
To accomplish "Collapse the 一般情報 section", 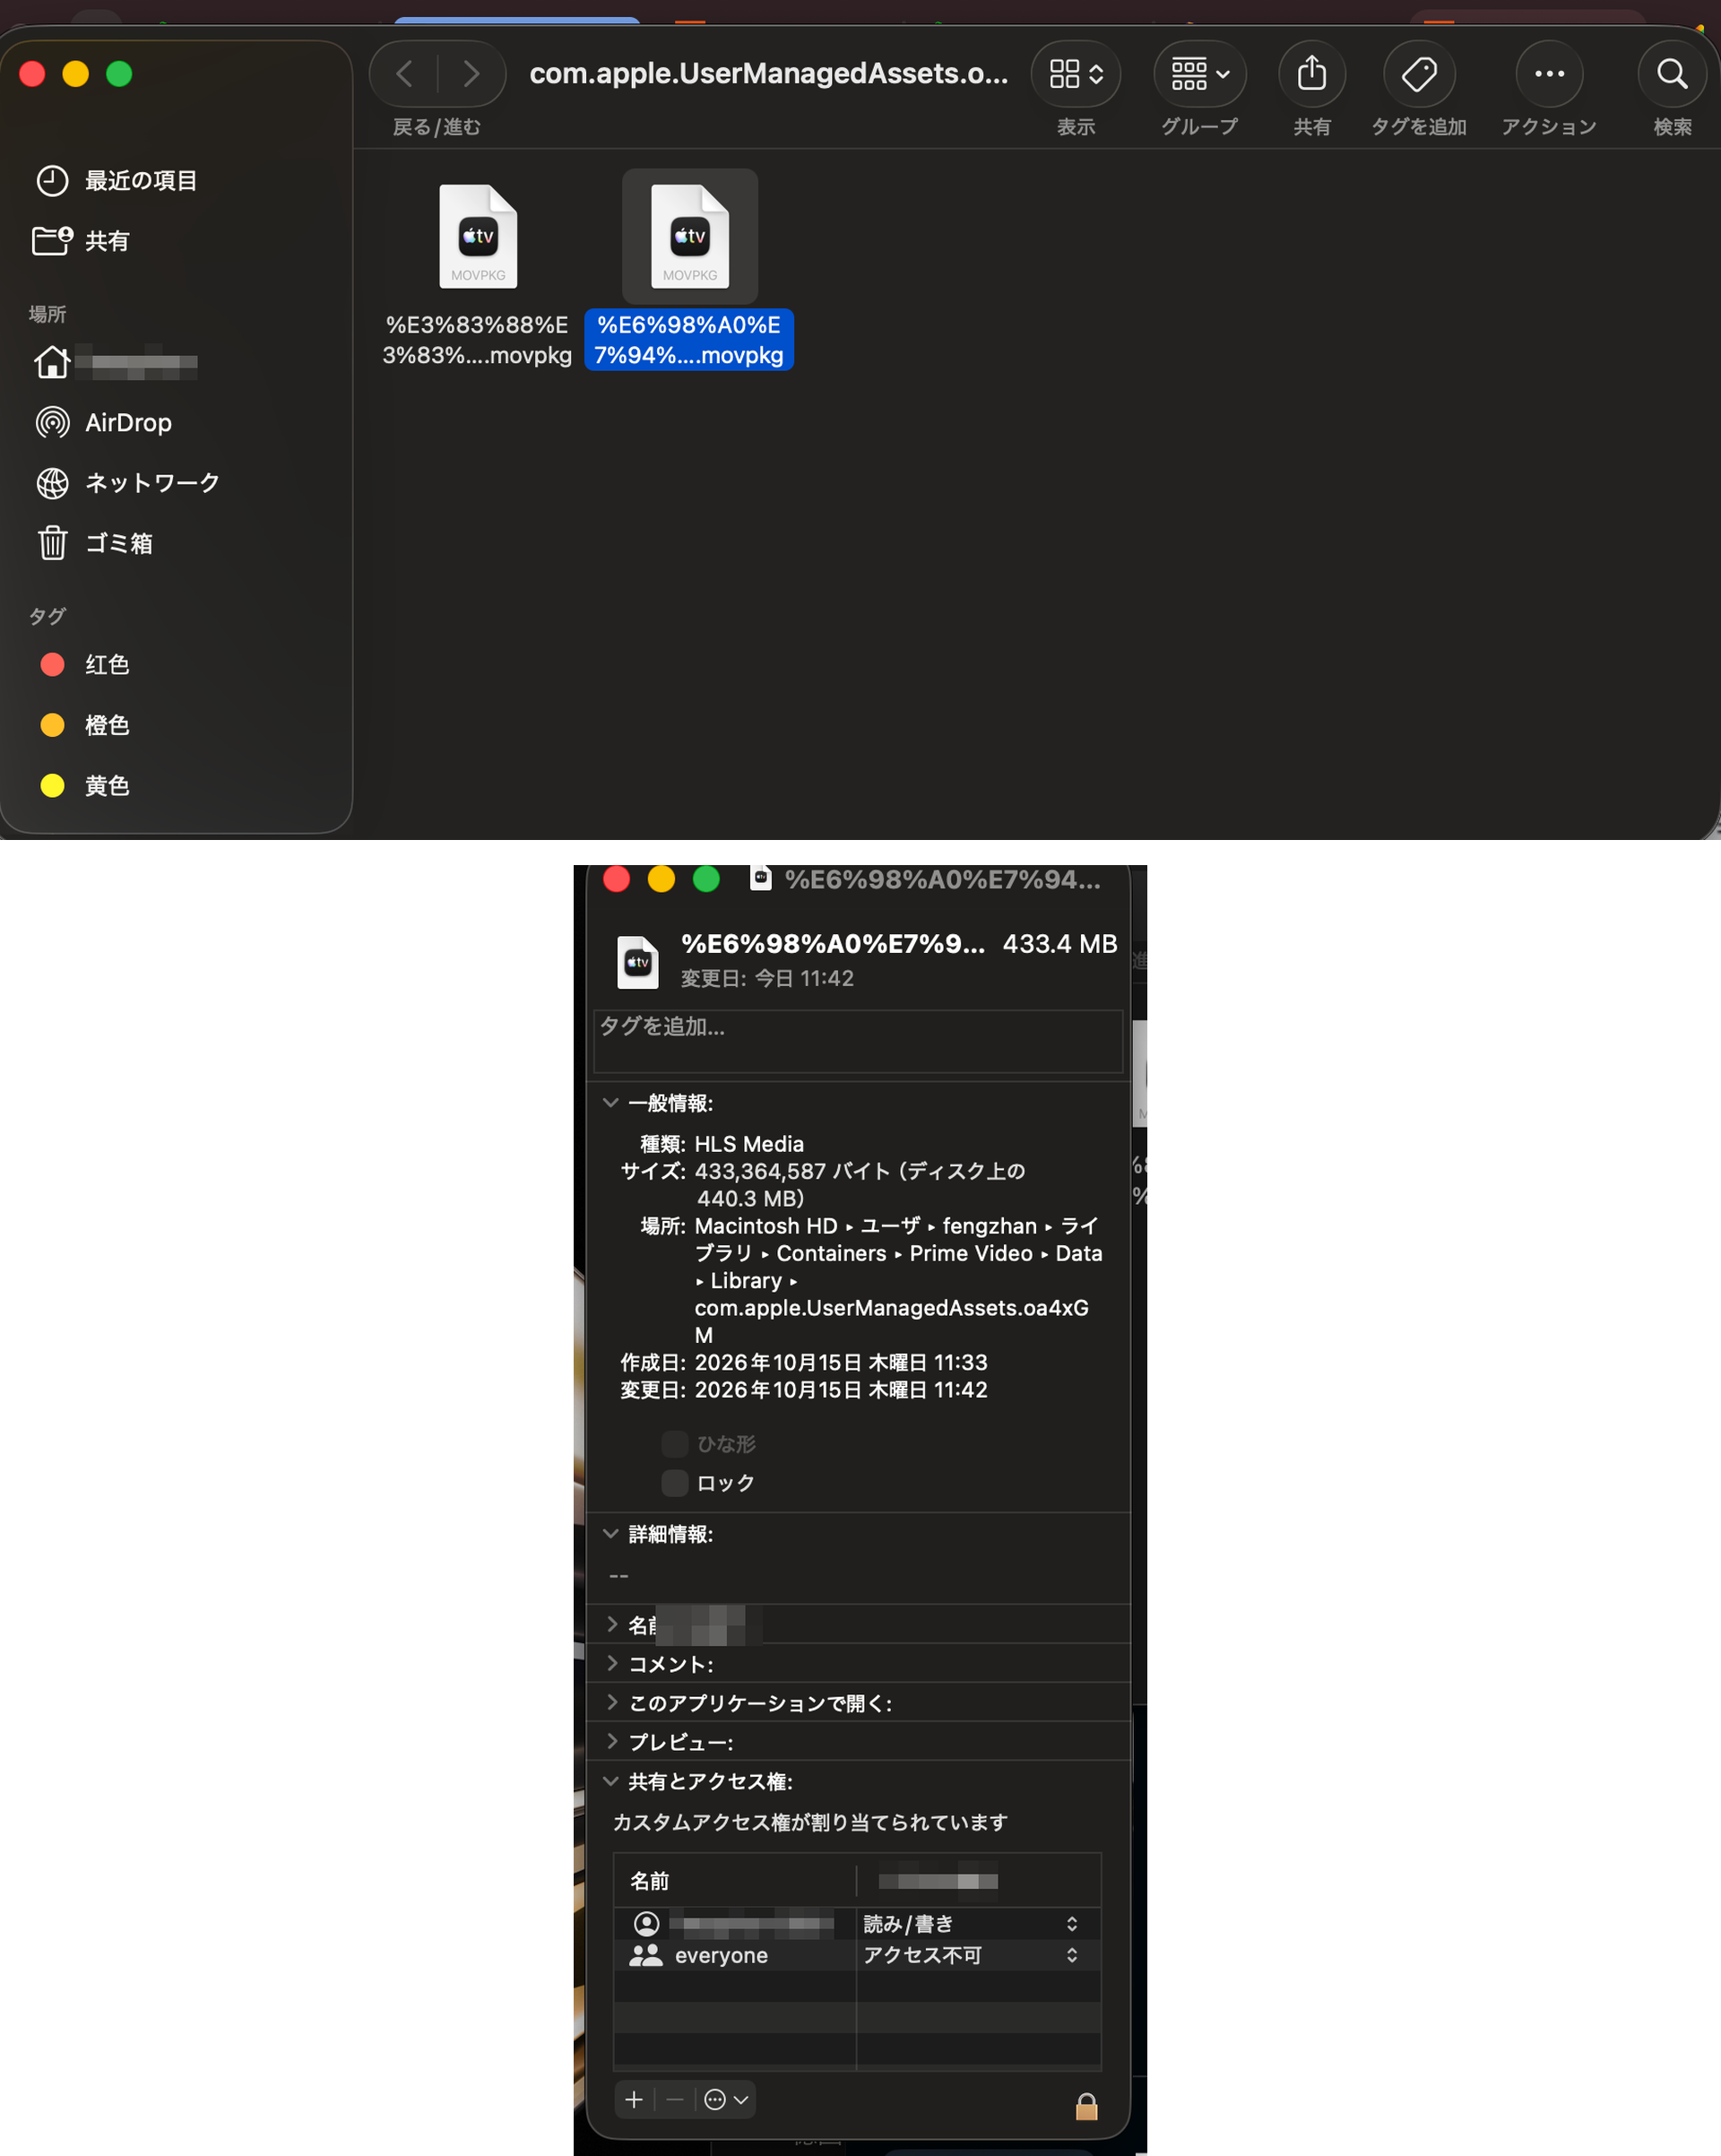I will (610, 1103).
